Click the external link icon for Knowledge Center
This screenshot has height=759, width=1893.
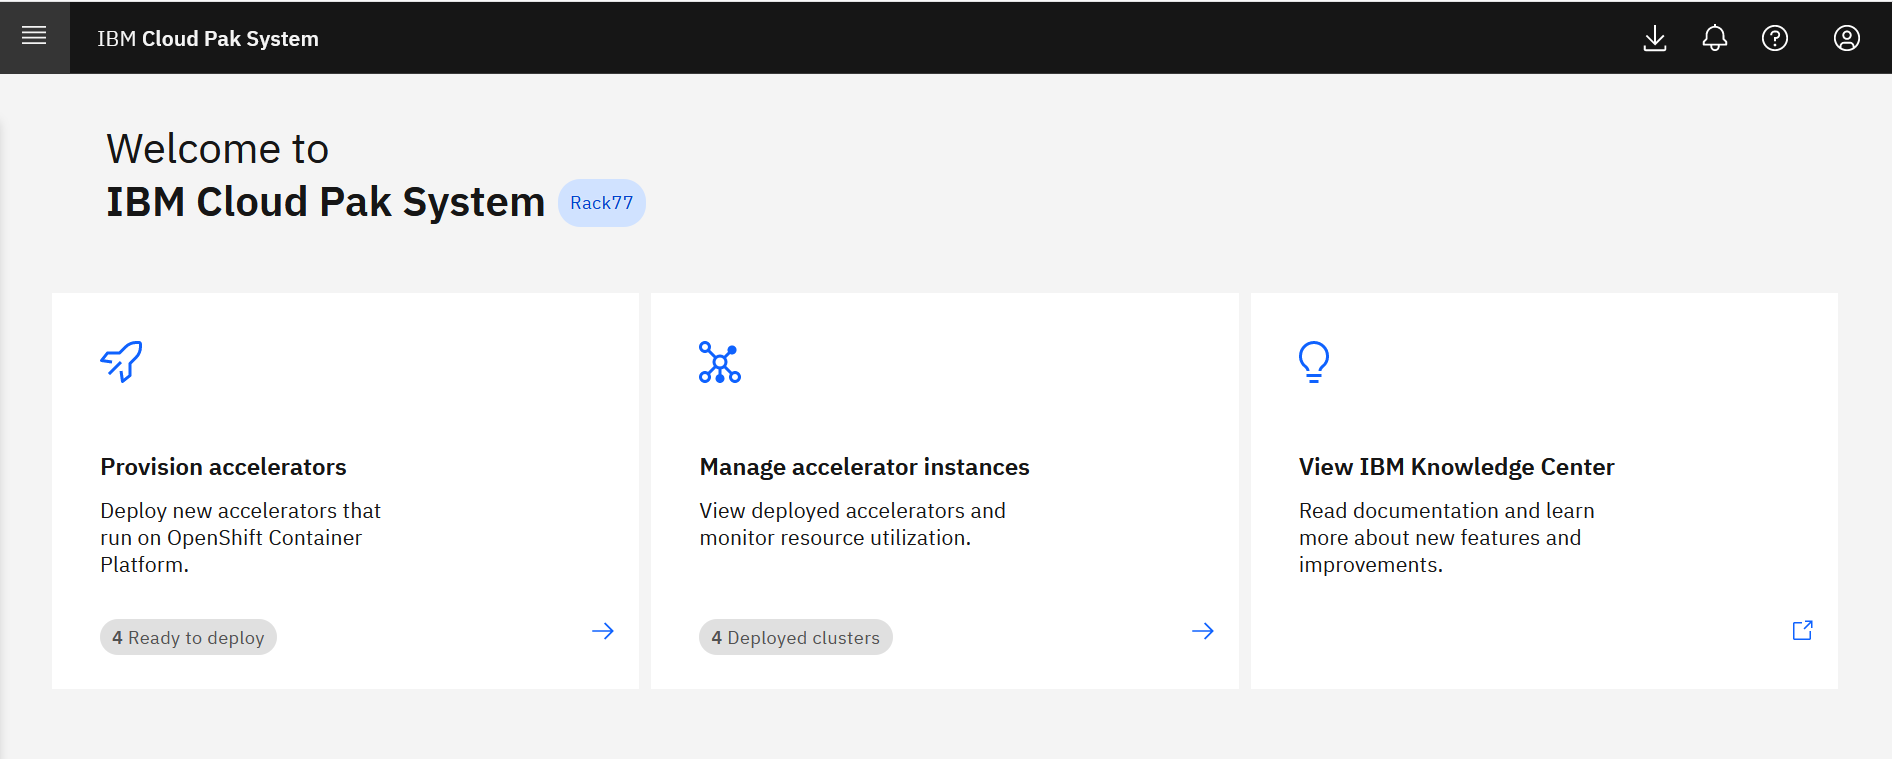pyautogui.click(x=1803, y=630)
